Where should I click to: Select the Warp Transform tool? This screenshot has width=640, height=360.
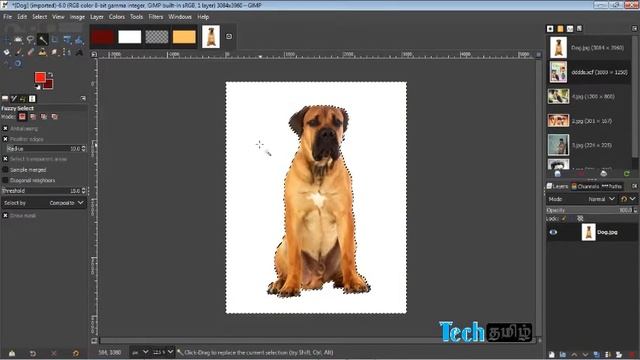coord(79,40)
